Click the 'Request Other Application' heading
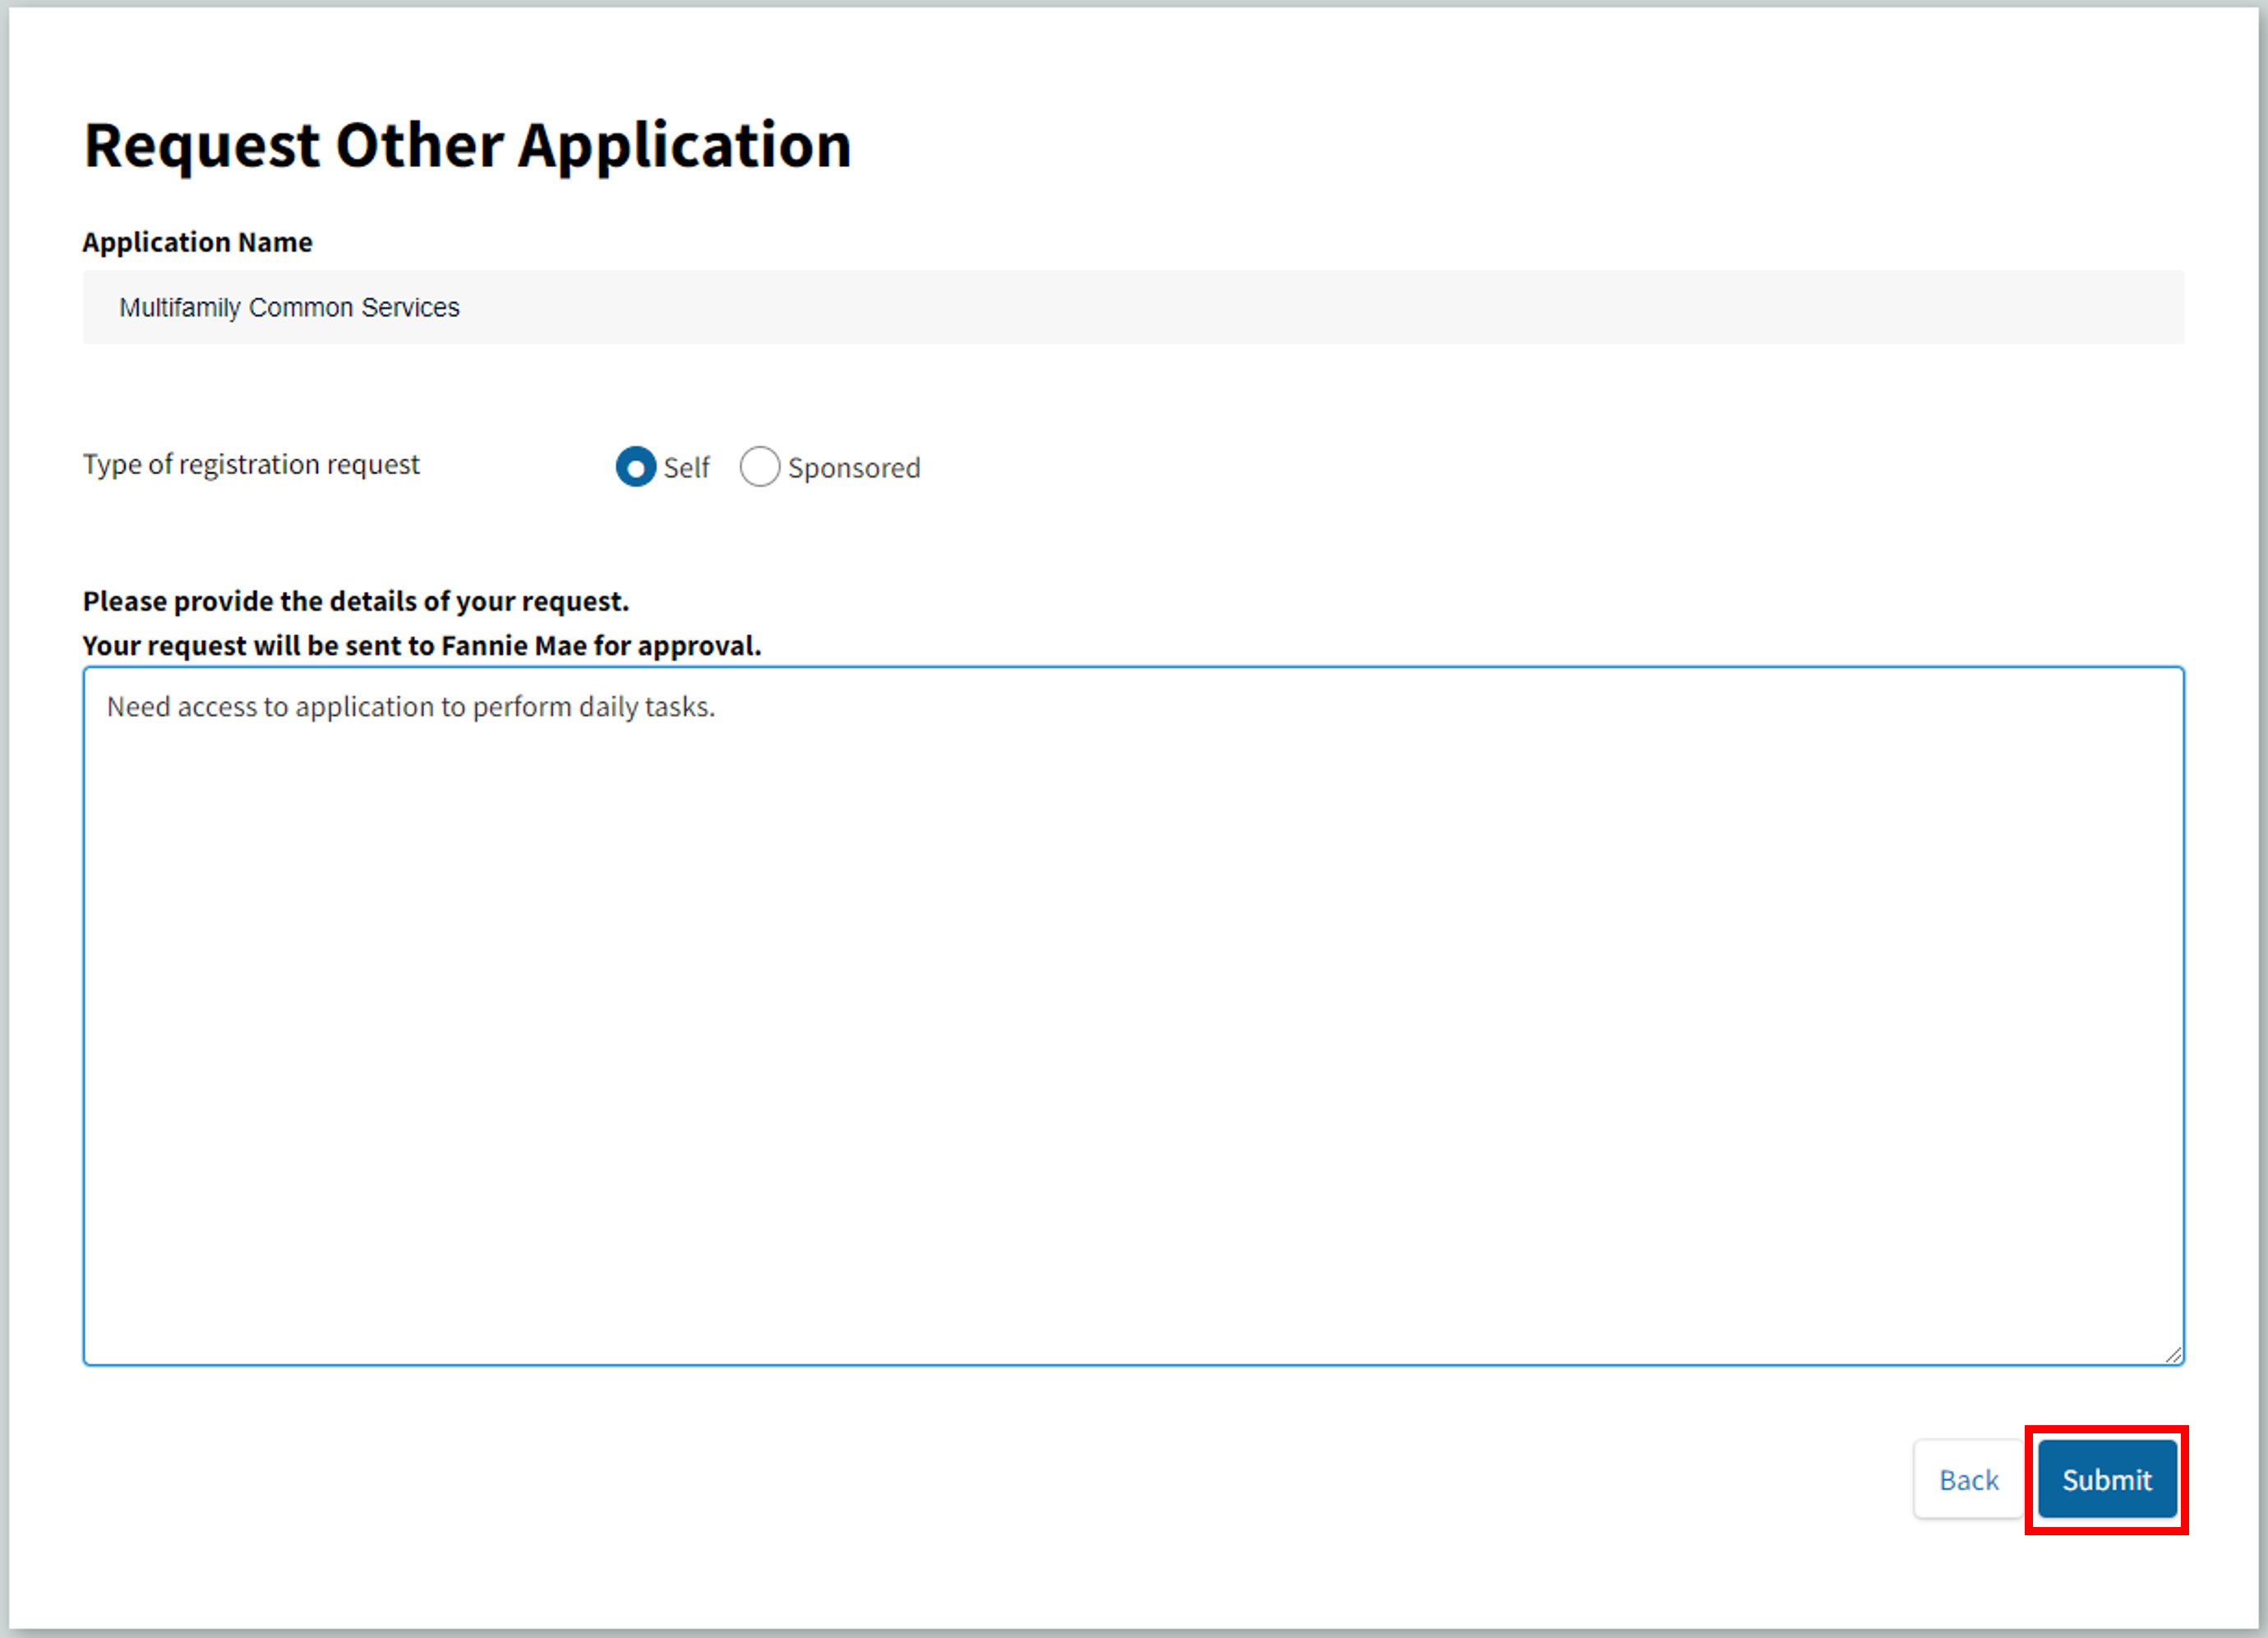The height and width of the screenshot is (1638, 2268). click(x=467, y=146)
